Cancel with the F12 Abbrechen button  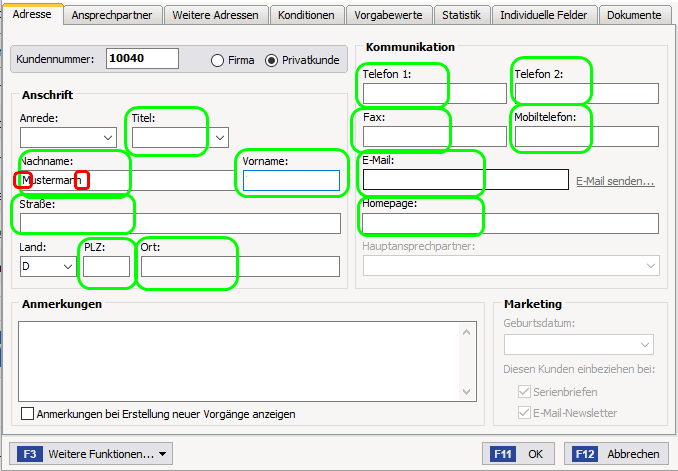pos(618,454)
